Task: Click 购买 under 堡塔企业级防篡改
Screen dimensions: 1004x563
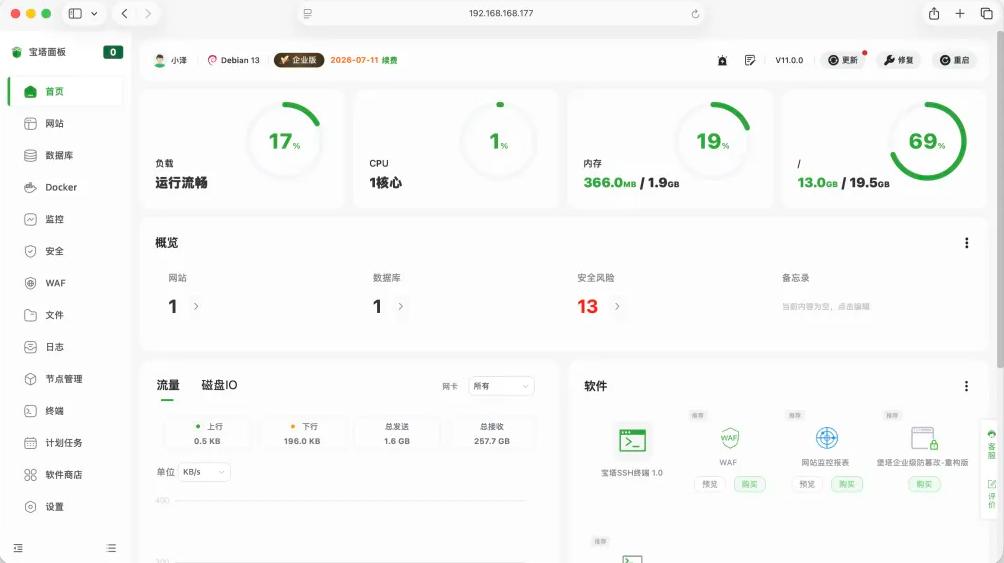Action: point(924,484)
